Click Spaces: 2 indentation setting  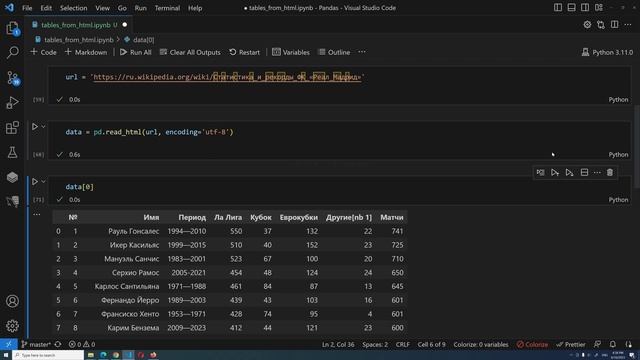point(375,344)
